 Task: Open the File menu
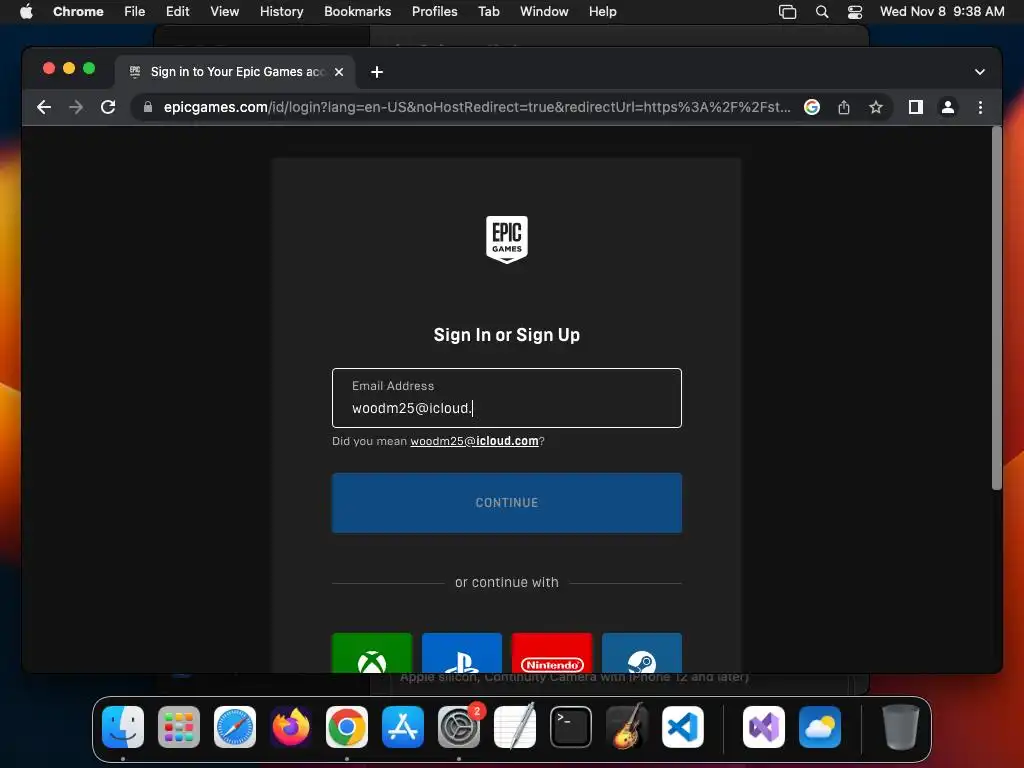tap(135, 12)
